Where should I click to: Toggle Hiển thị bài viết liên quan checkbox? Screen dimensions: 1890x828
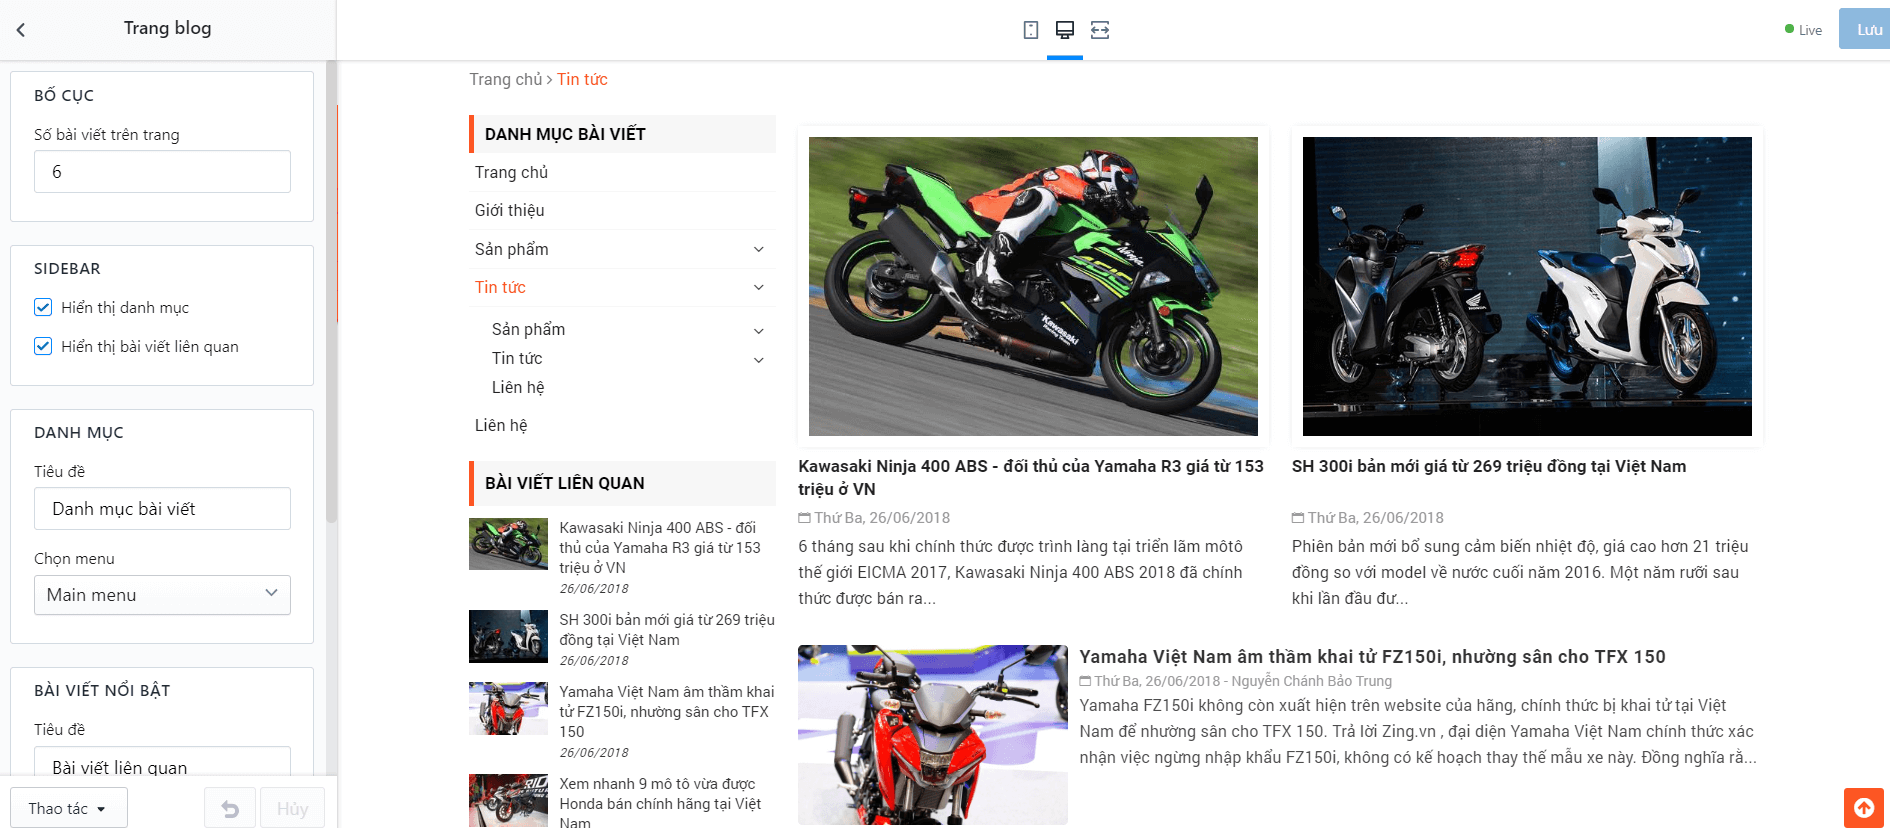43,346
